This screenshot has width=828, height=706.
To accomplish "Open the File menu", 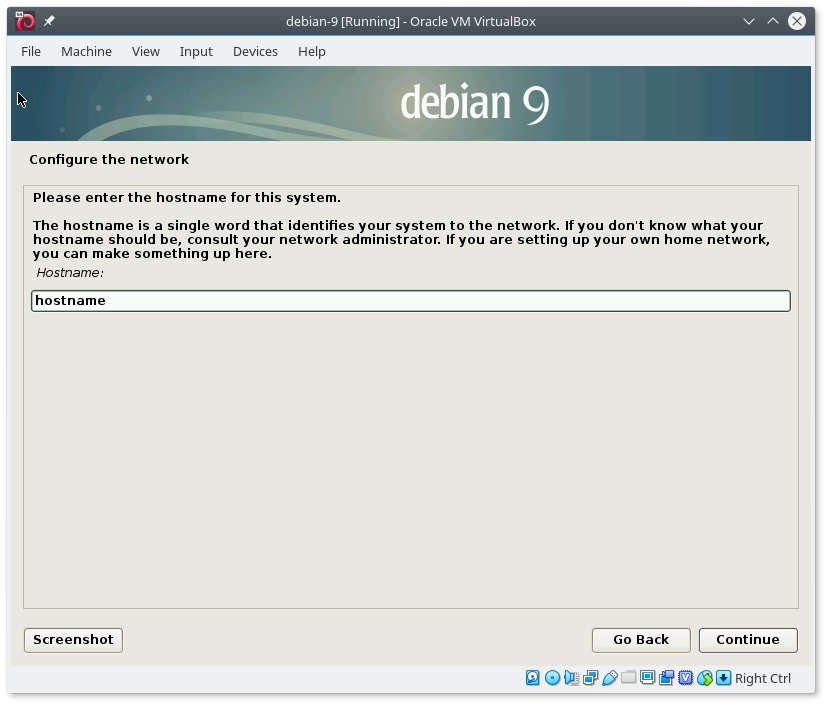I will pyautogui.click(x=31, y=51).
